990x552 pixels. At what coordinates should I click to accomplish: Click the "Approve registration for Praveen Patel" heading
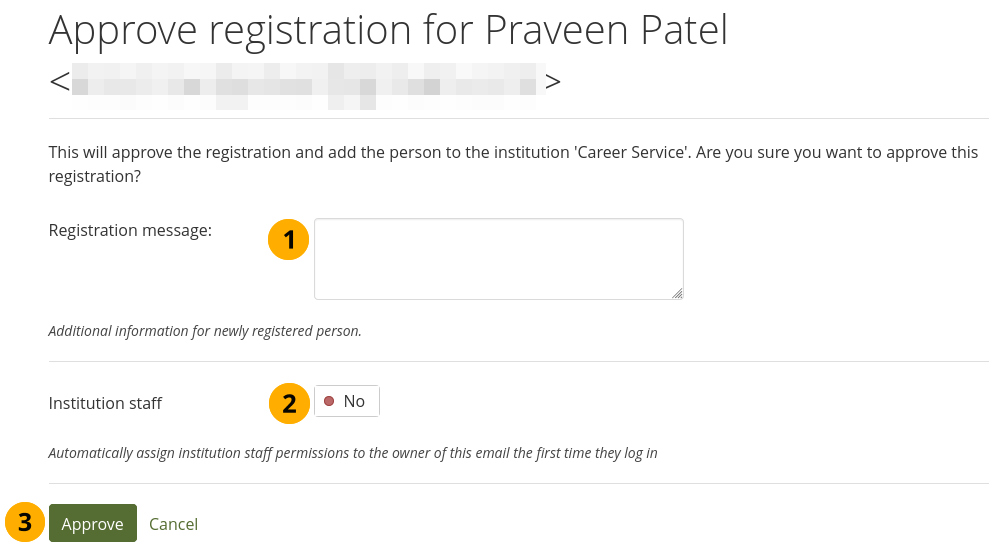coord(388,31)
